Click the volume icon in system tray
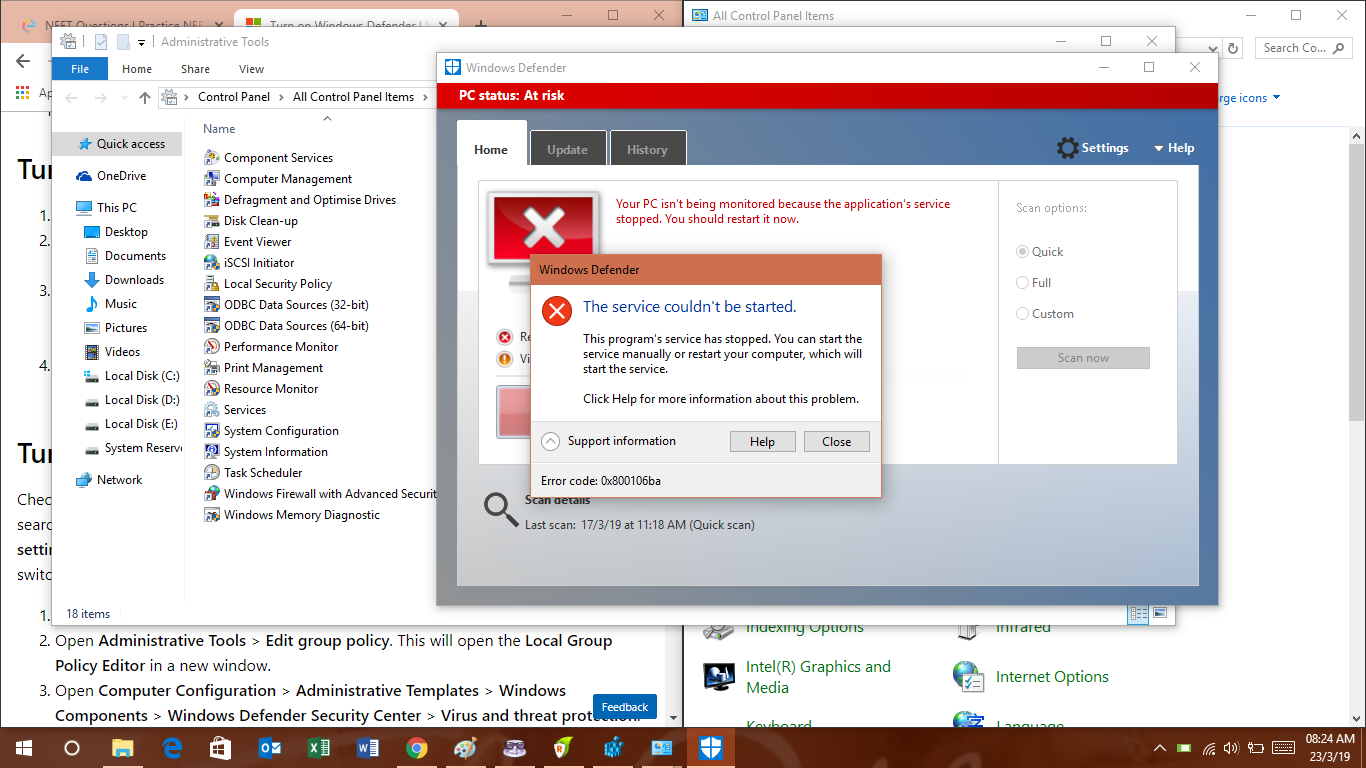The height and width of the screenshot is (768, 1366). click(1231, 748)
